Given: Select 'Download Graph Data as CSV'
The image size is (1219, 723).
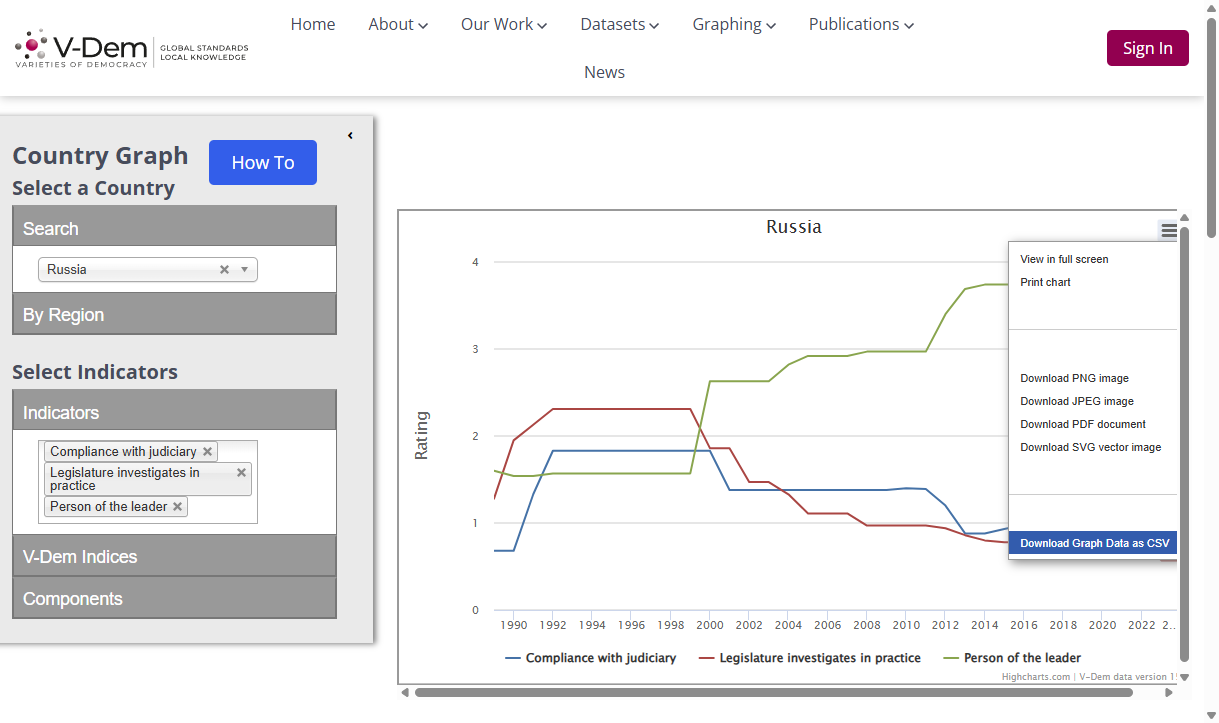Looking at the screenshot, I should [1092, 543].
